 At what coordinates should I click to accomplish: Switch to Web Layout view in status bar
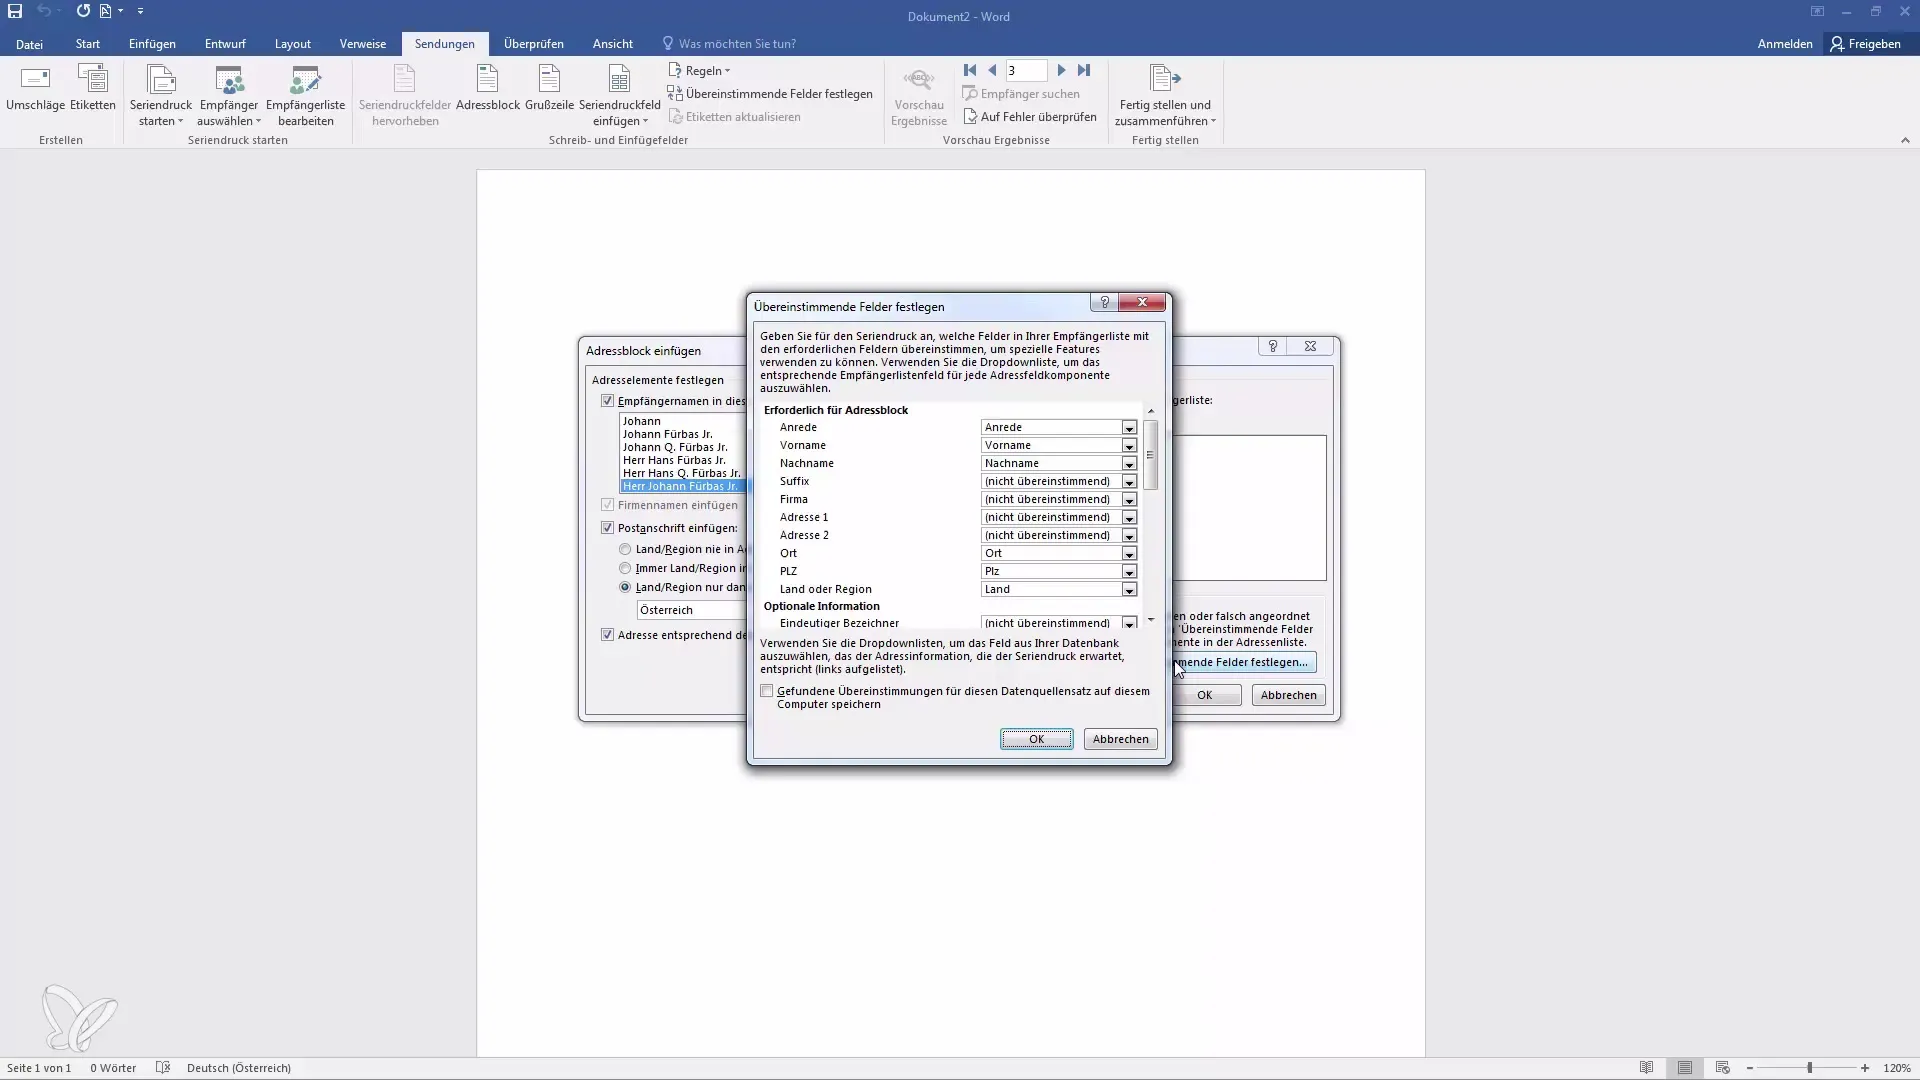coord(1722,1068)
